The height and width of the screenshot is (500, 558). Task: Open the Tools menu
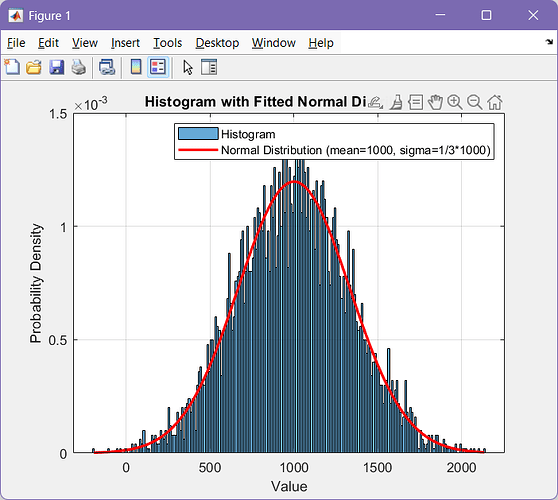click(168, 43)
